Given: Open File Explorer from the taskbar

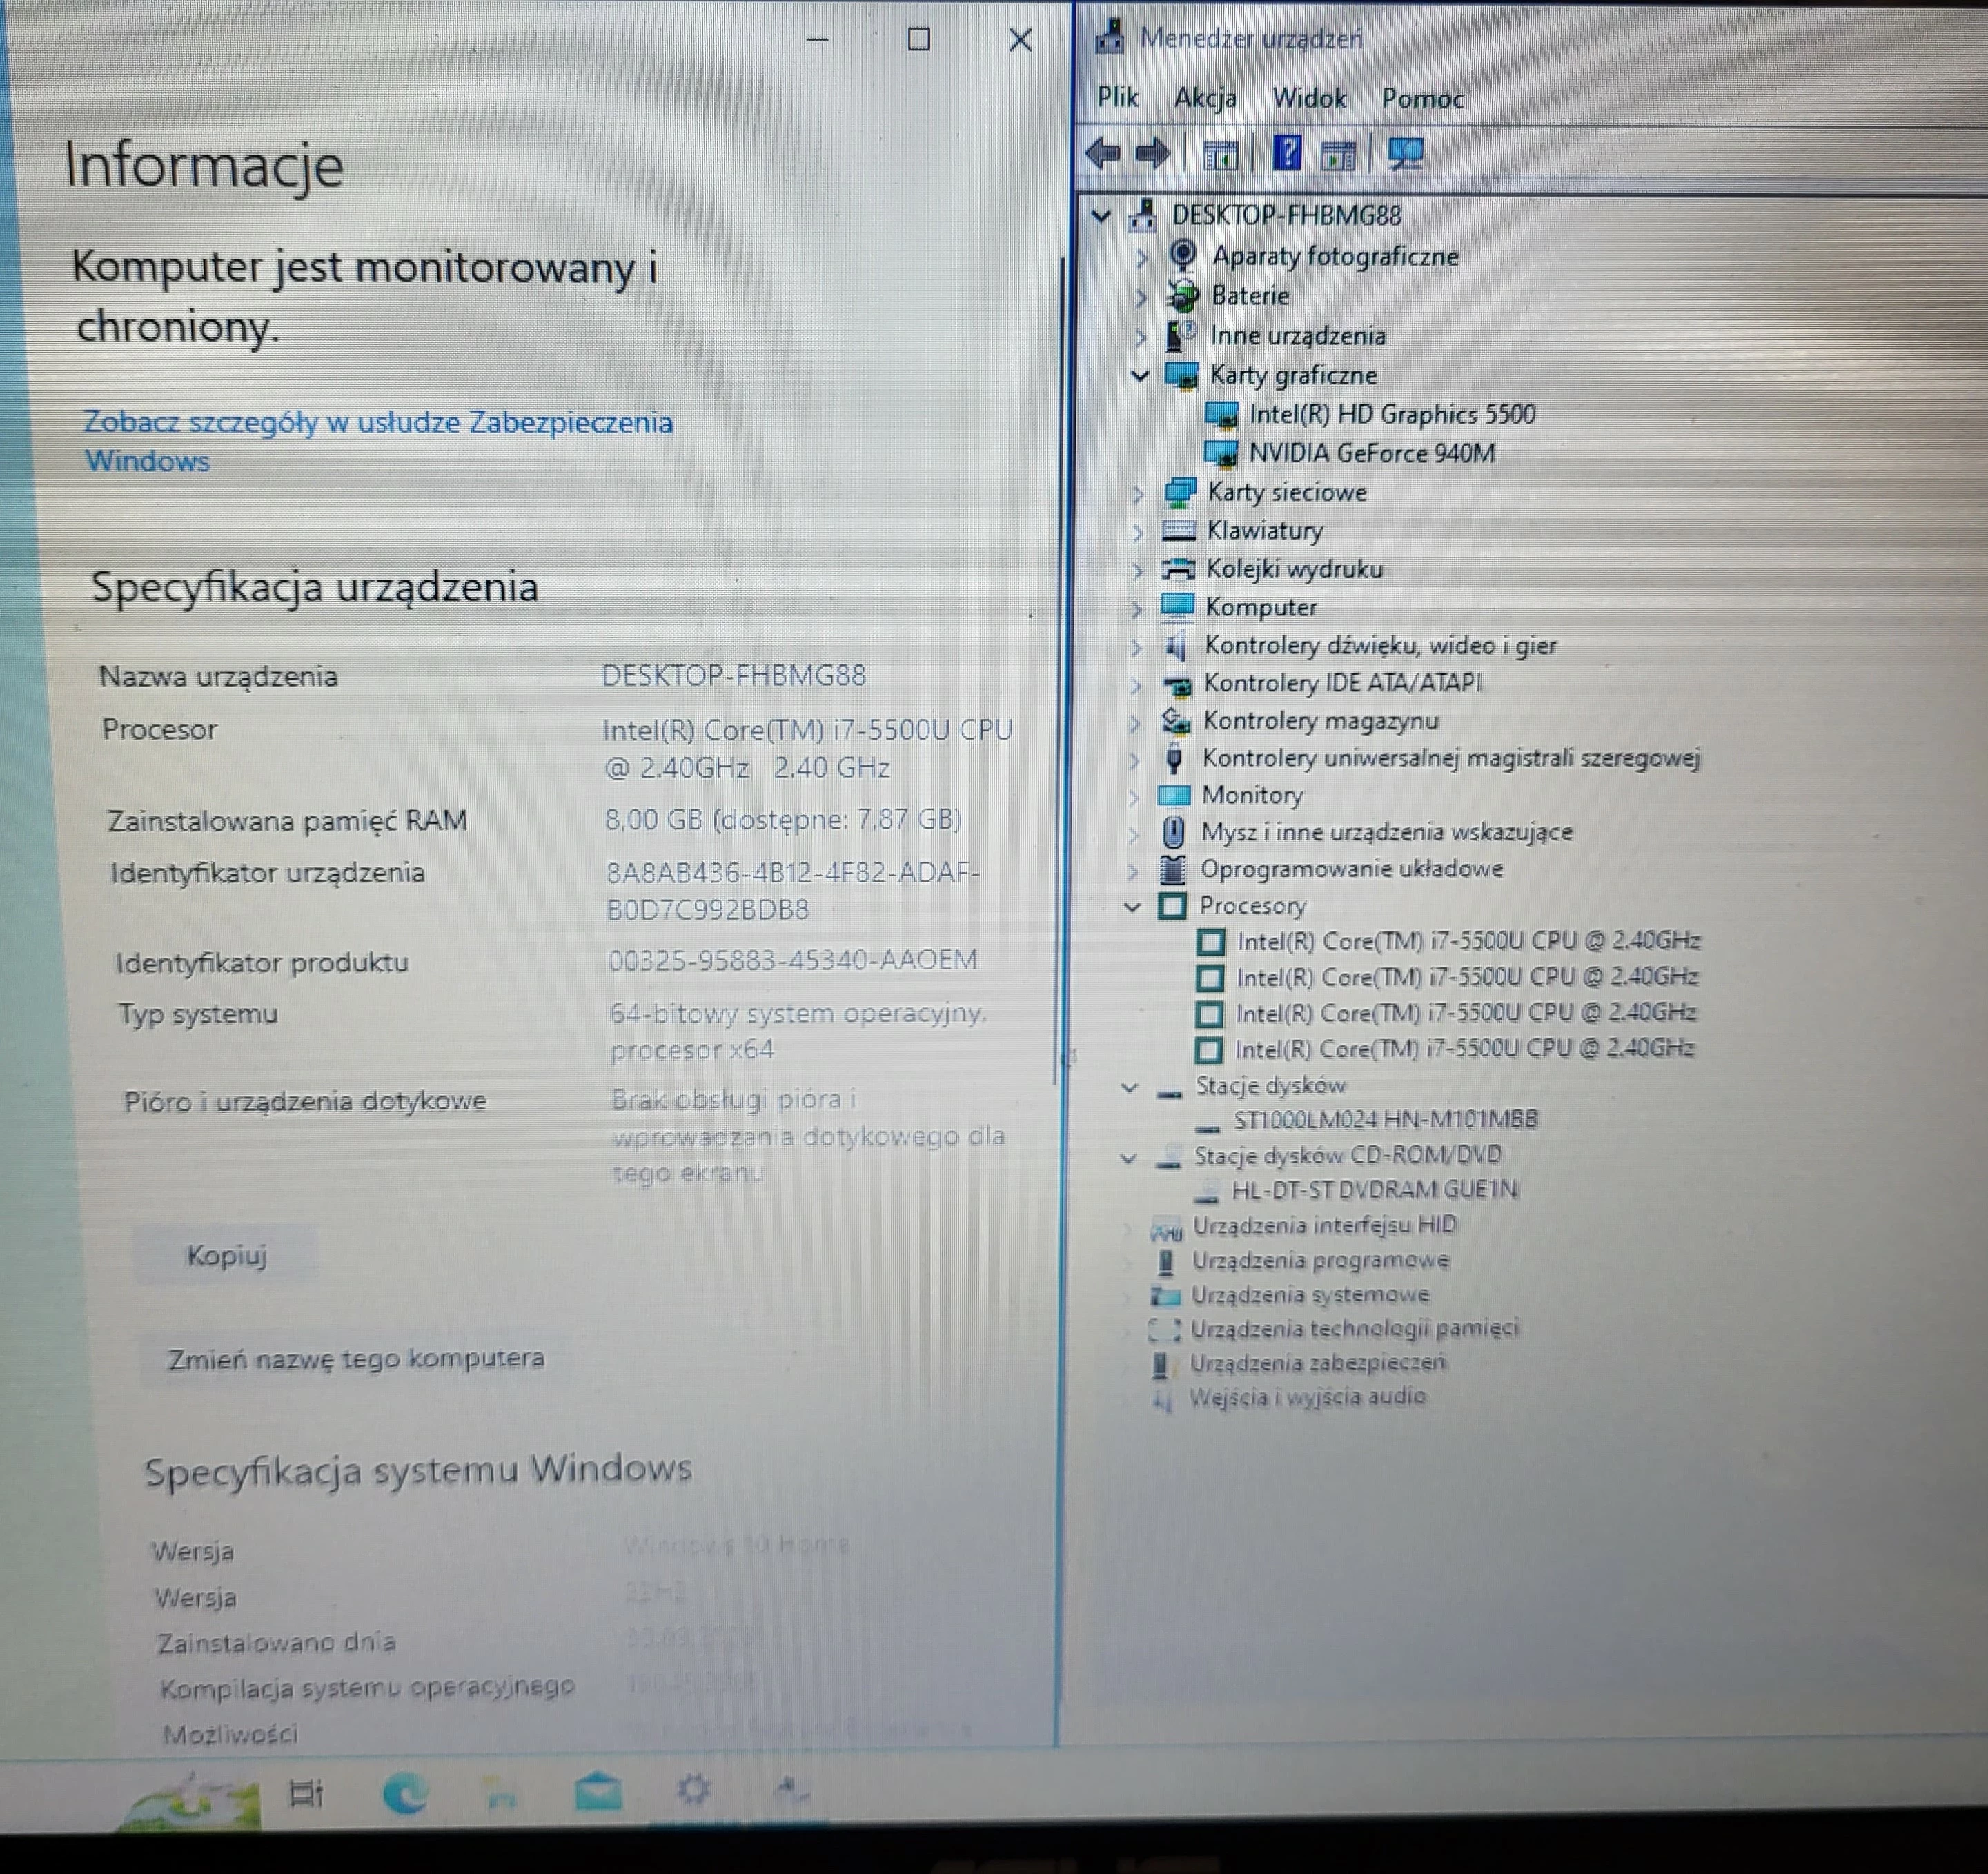Looking at the screenshot, I should 501,1793.
